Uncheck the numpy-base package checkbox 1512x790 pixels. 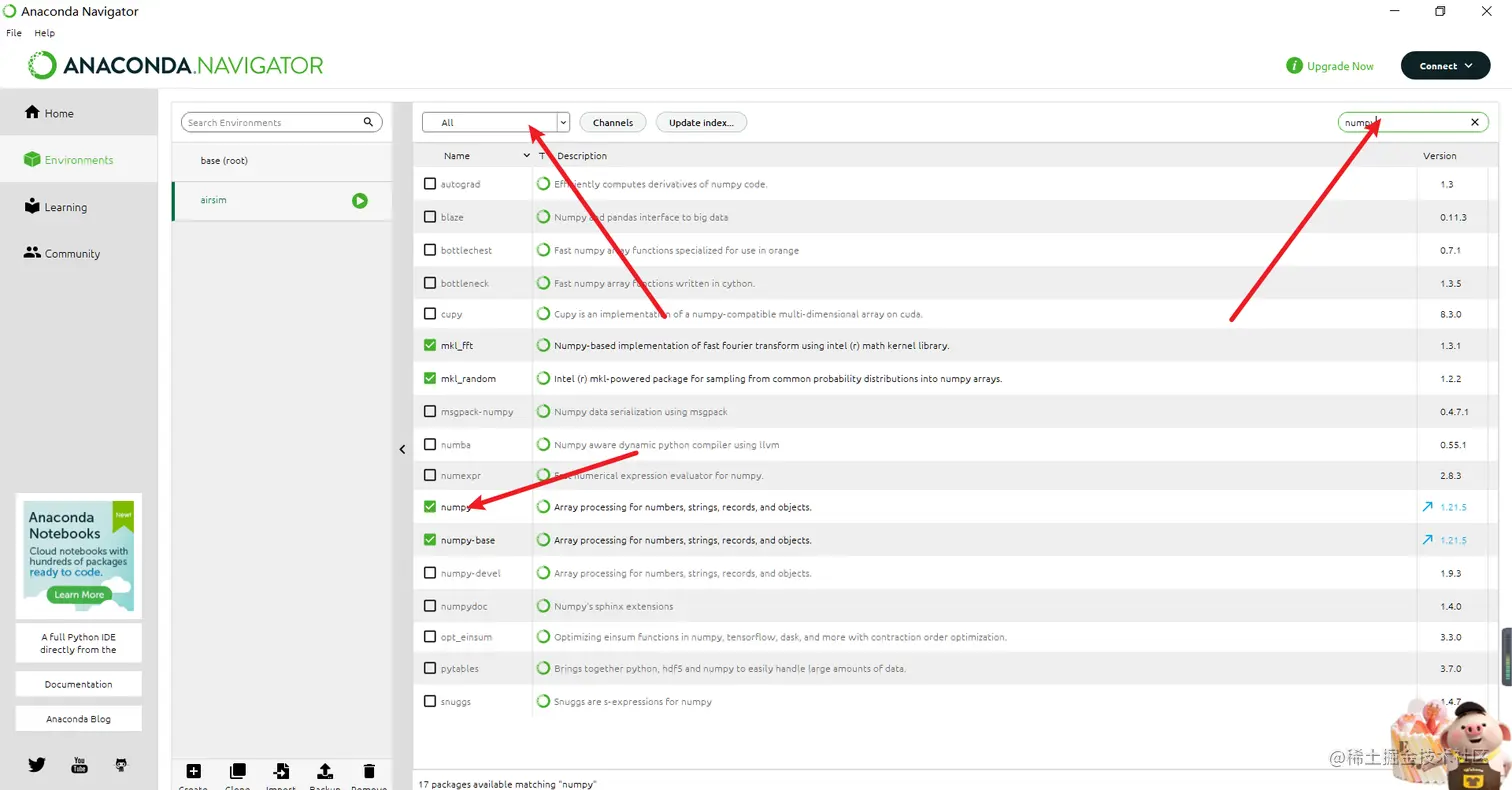pos(430,540)
